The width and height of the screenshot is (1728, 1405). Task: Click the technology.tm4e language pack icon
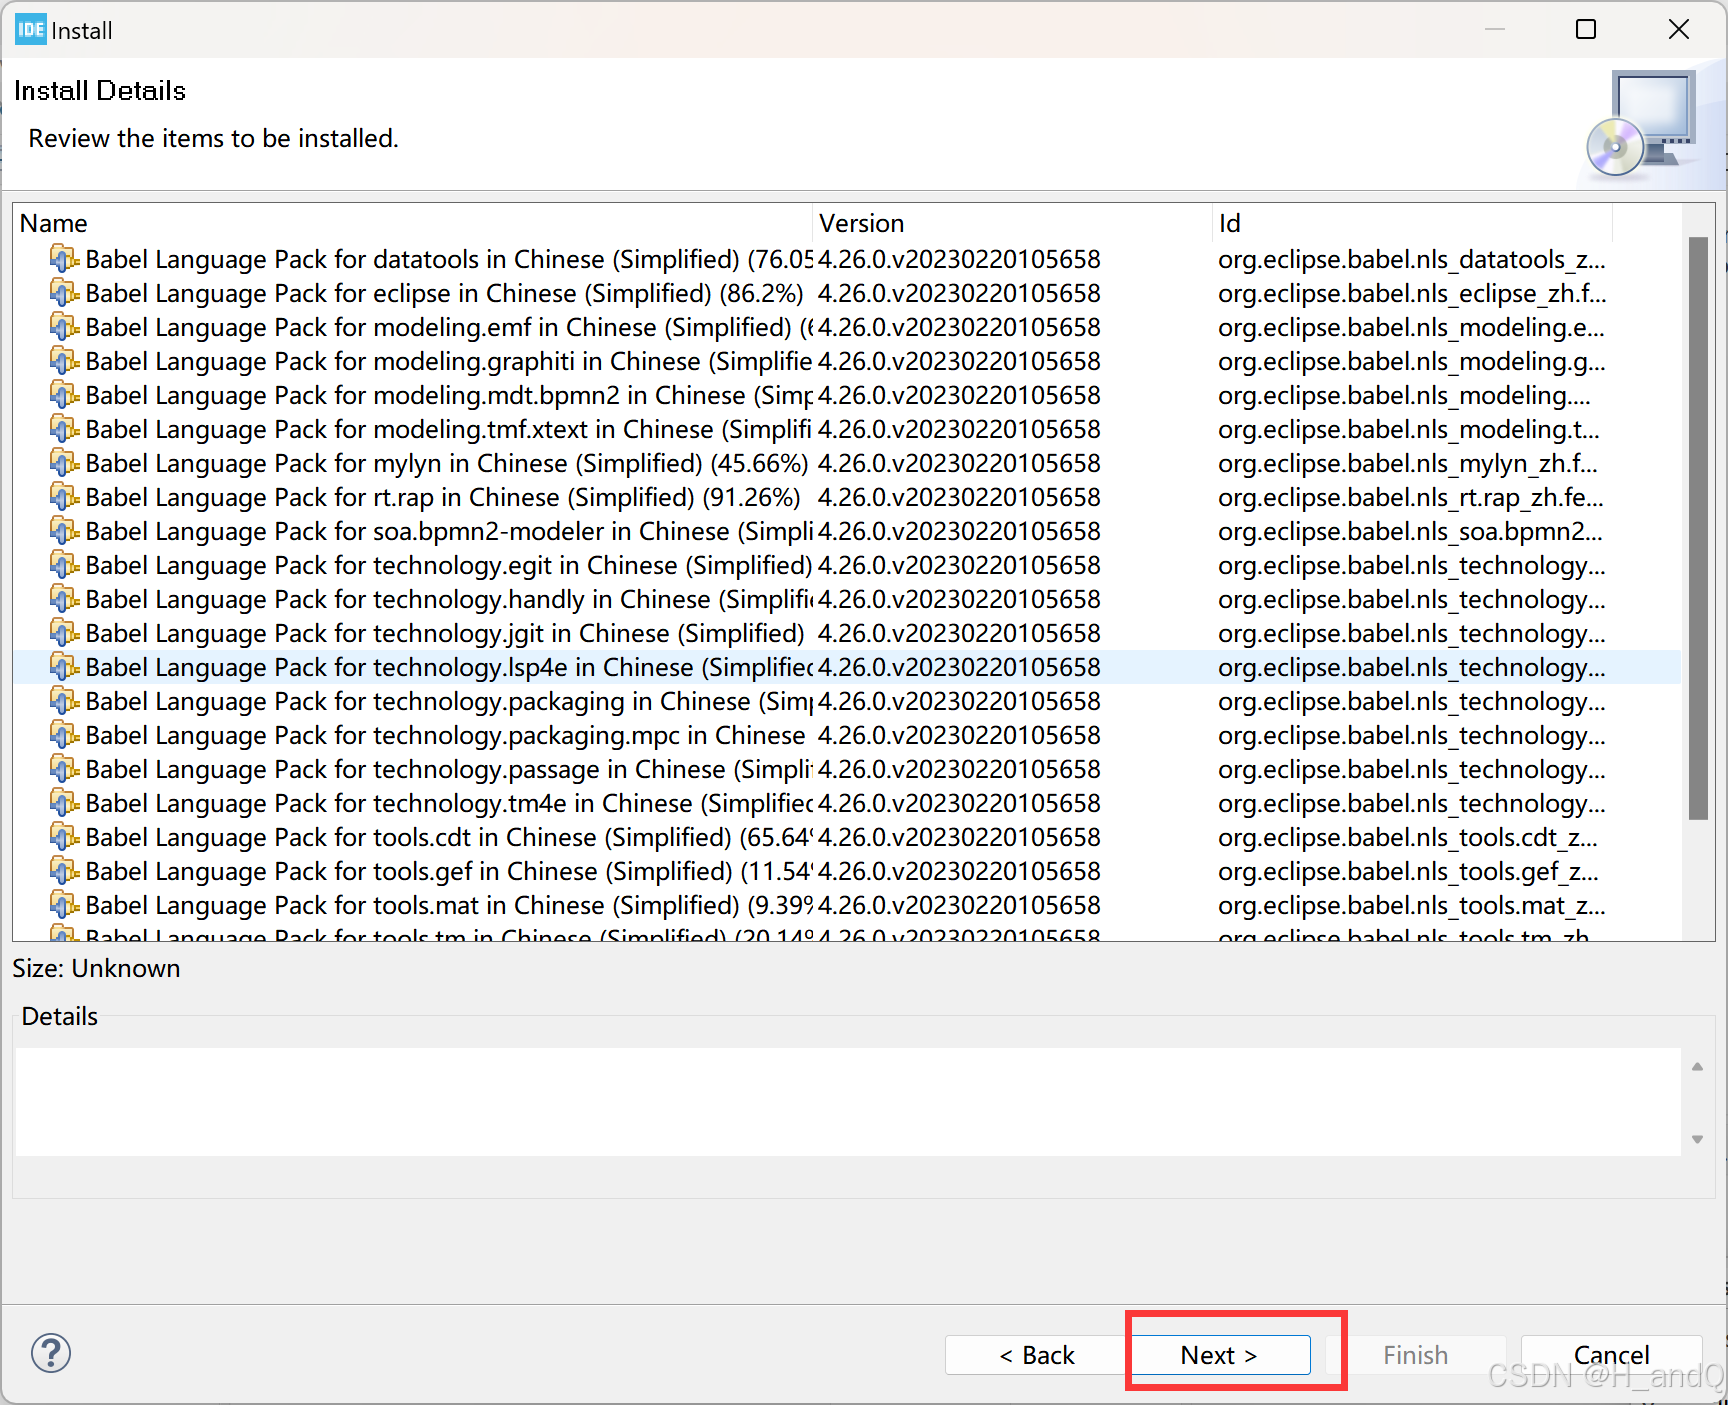(64, 803)
